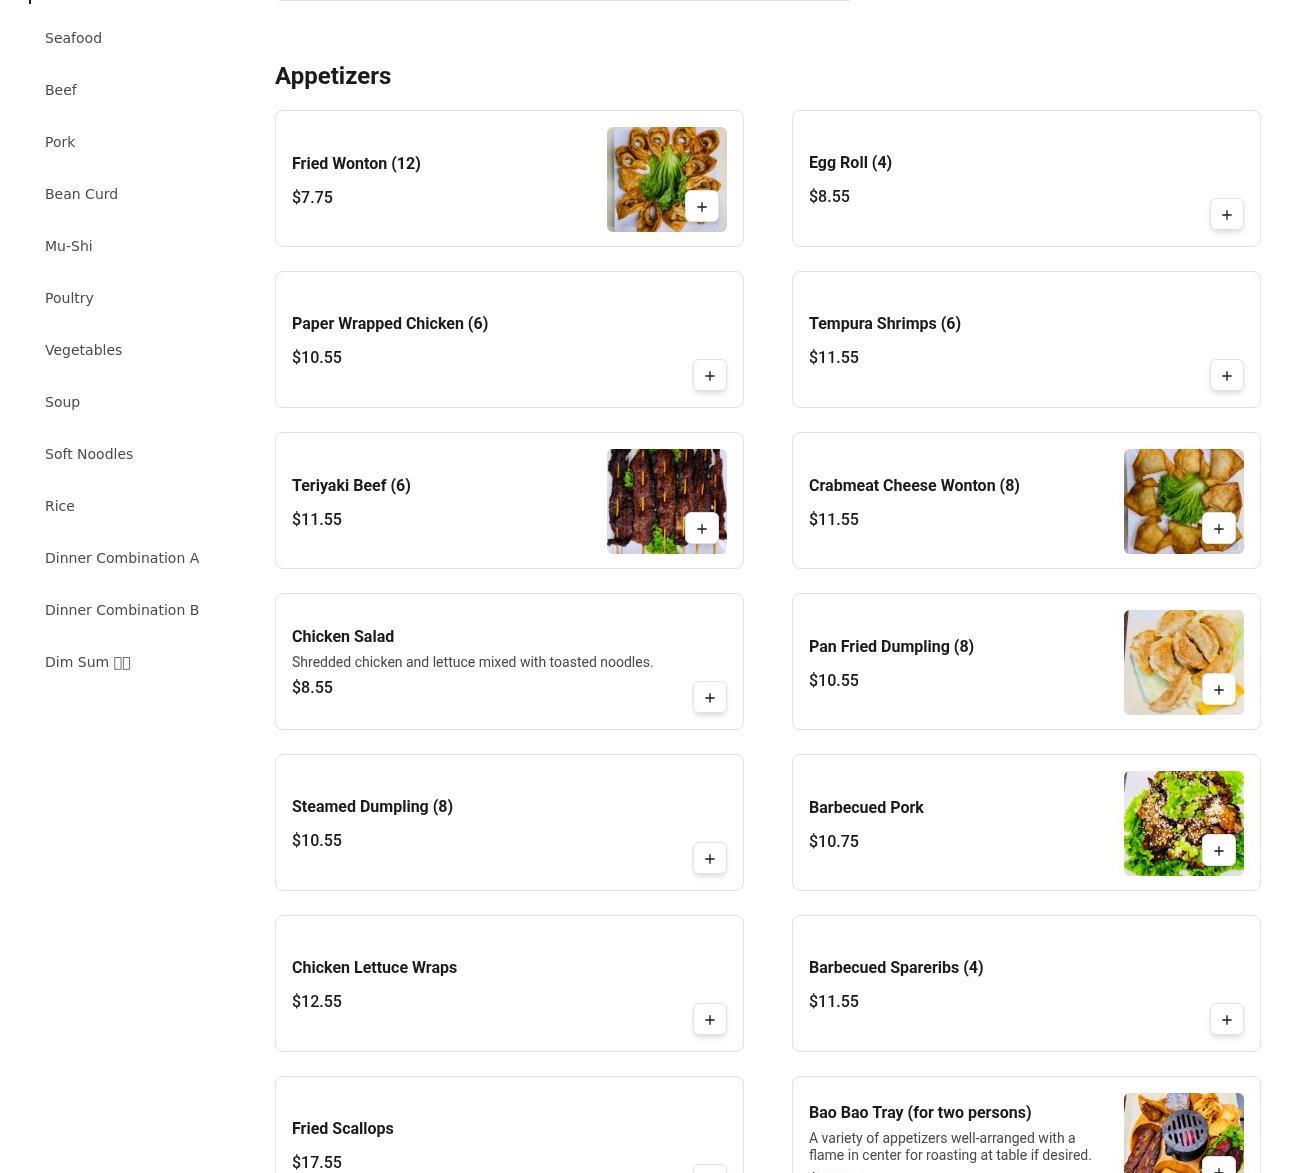Jump to Rice menu section
This screenshot has height=1173, width=1290.
[60, 506]
